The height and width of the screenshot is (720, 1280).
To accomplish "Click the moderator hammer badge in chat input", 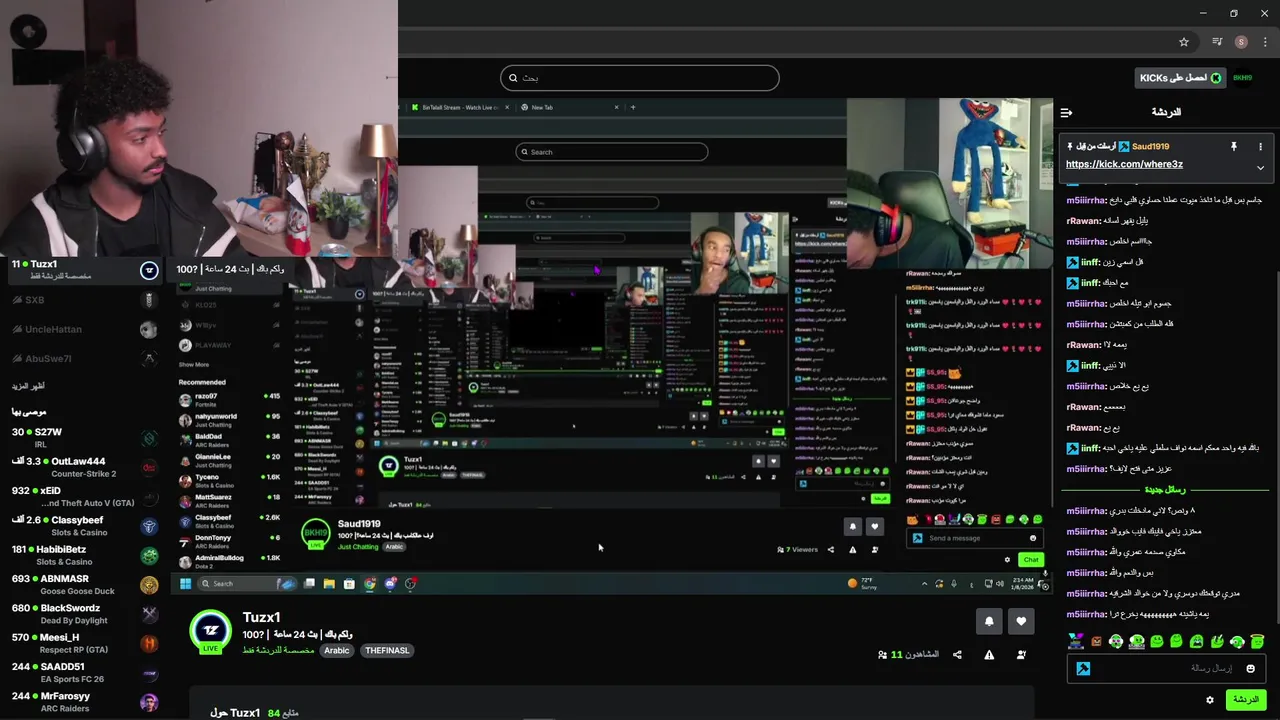I will click(1083, 668).
